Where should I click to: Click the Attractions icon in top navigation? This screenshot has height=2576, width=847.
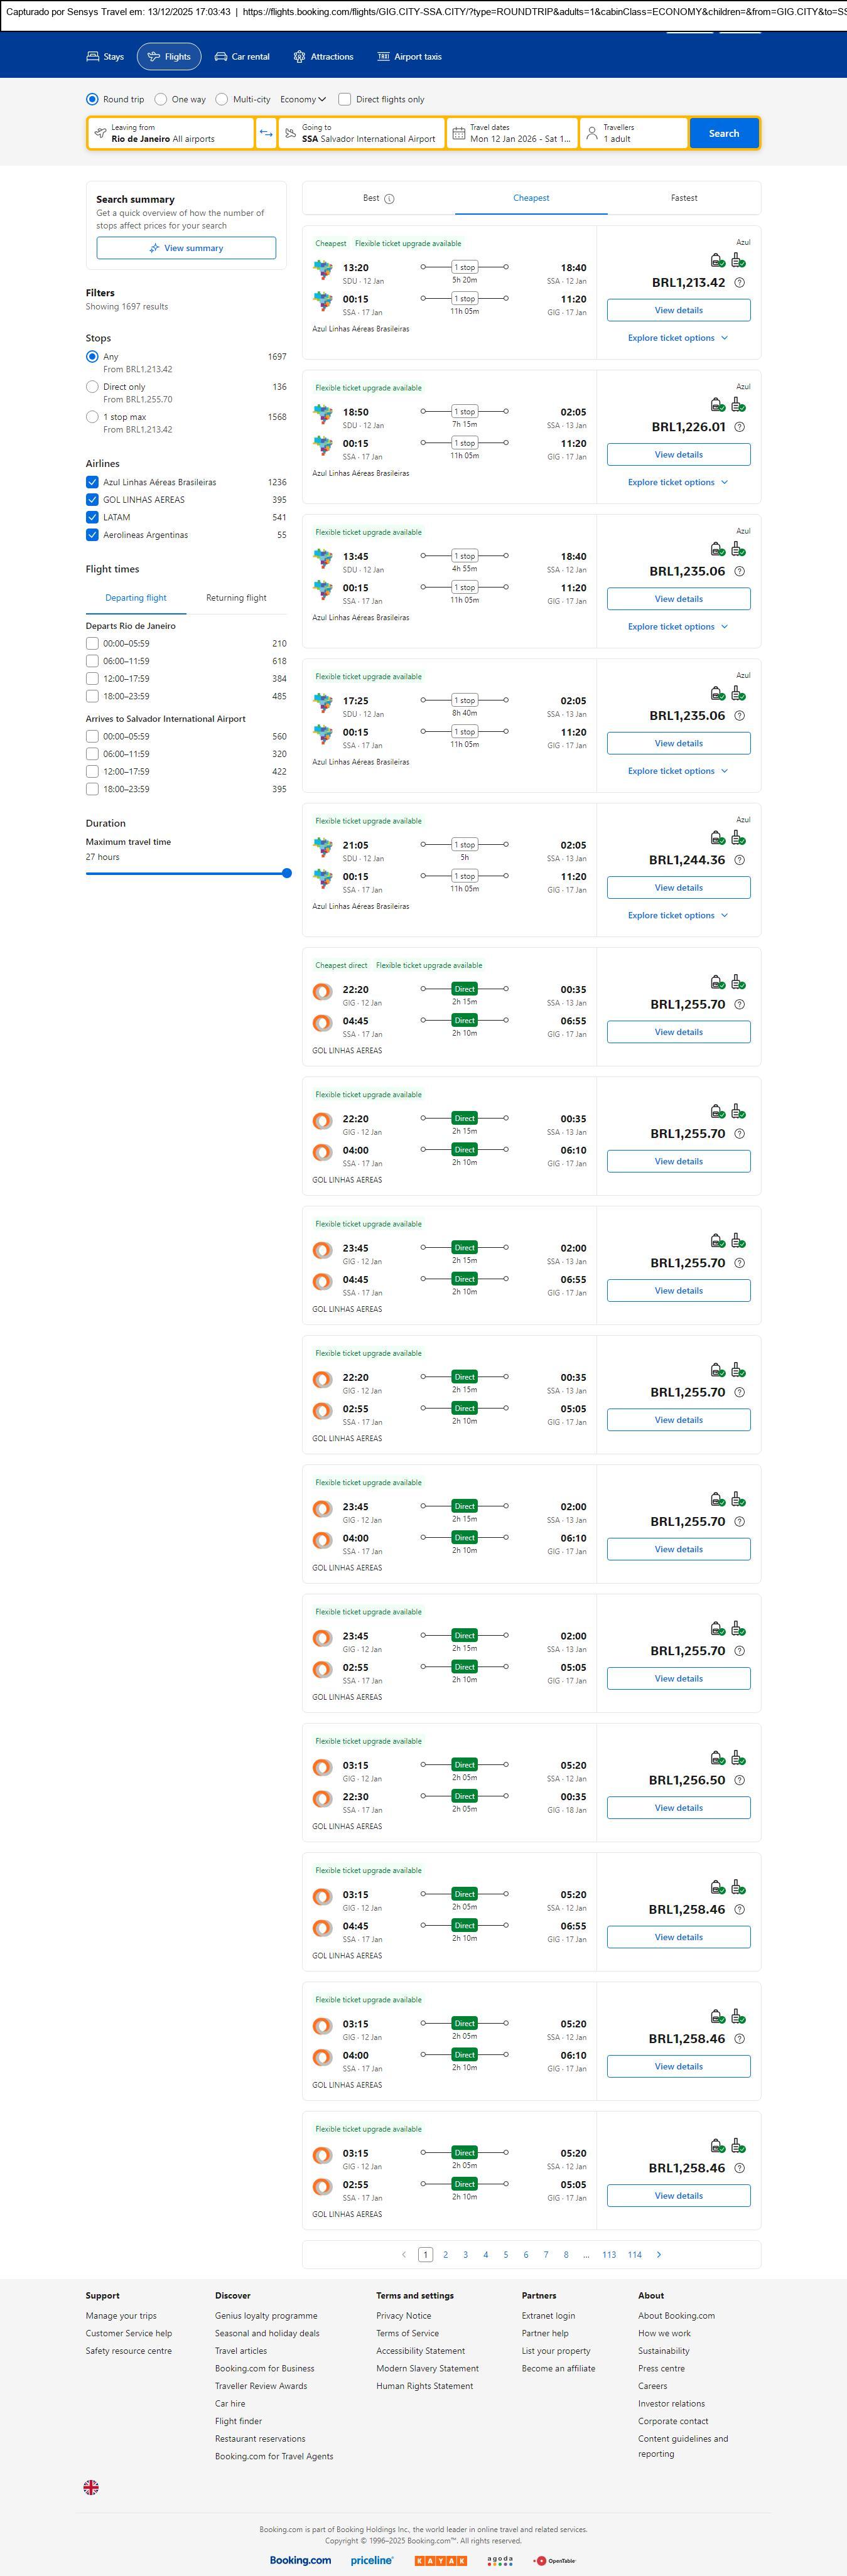click(299, 57)
